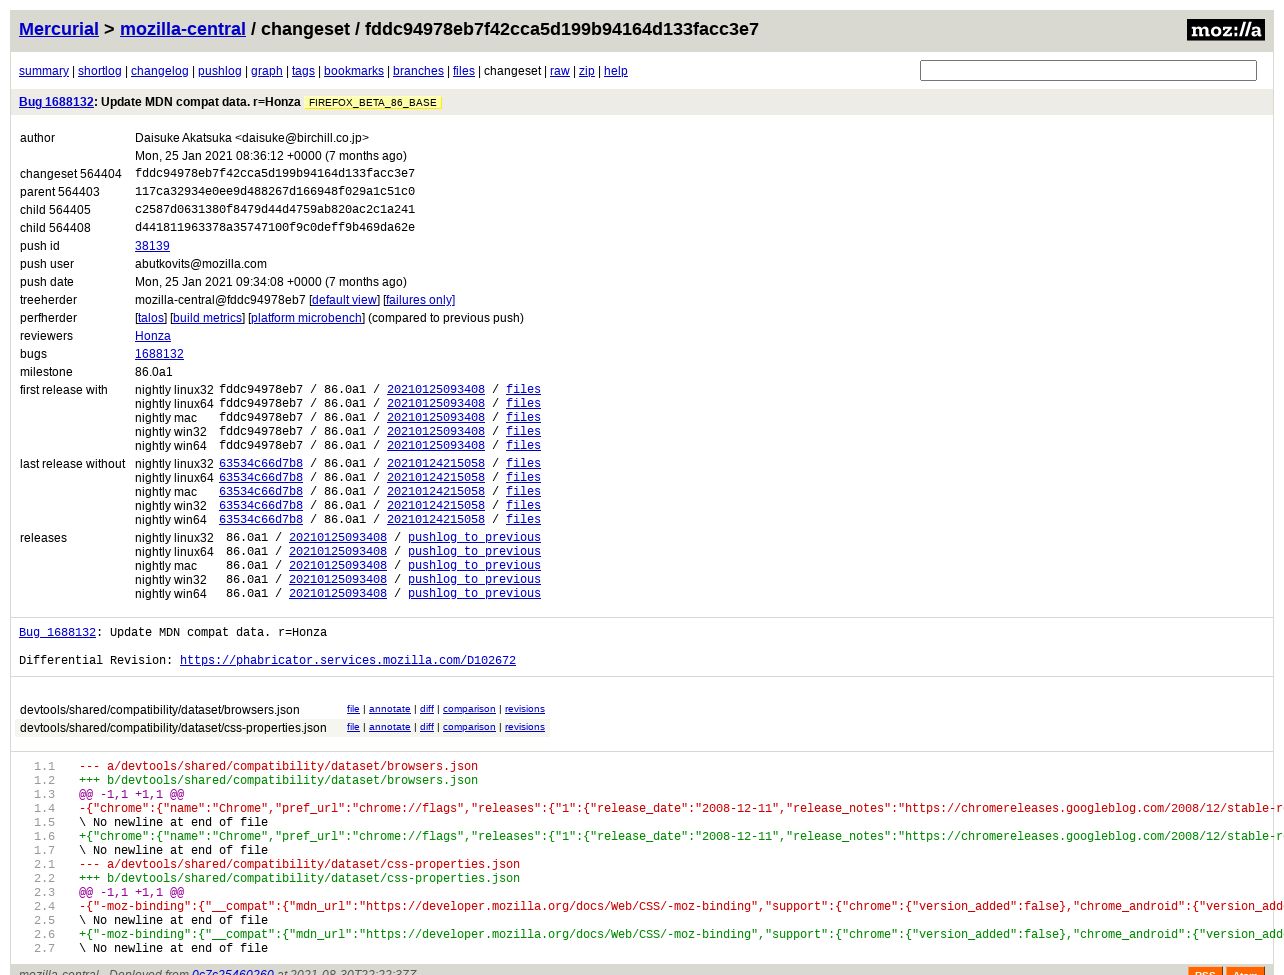Show the graph view
Viewport: 1284px width, 975px height.
[267, 71]
